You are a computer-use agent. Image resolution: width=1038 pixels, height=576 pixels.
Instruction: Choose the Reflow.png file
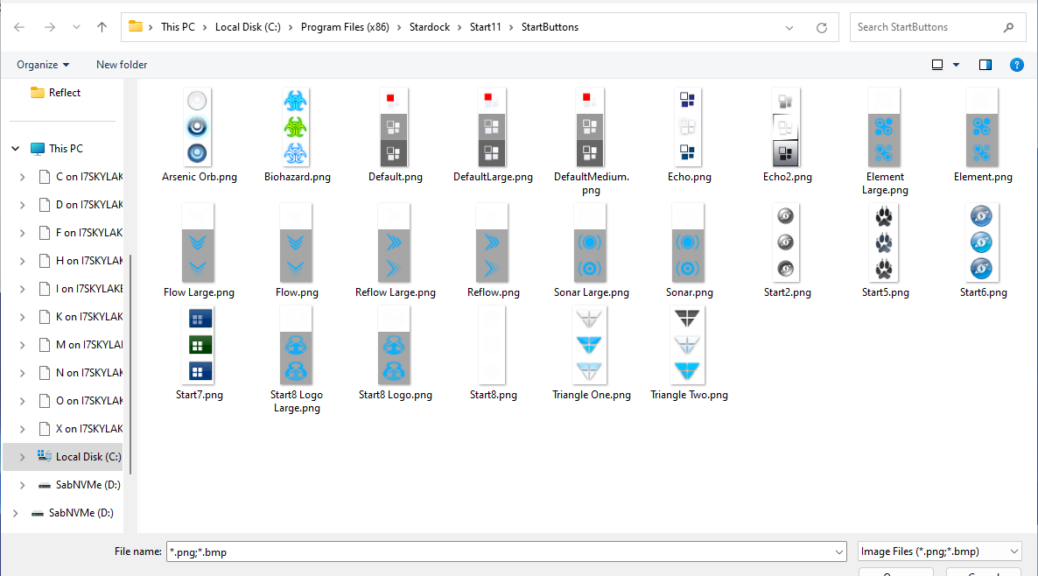tap(491, 243)
